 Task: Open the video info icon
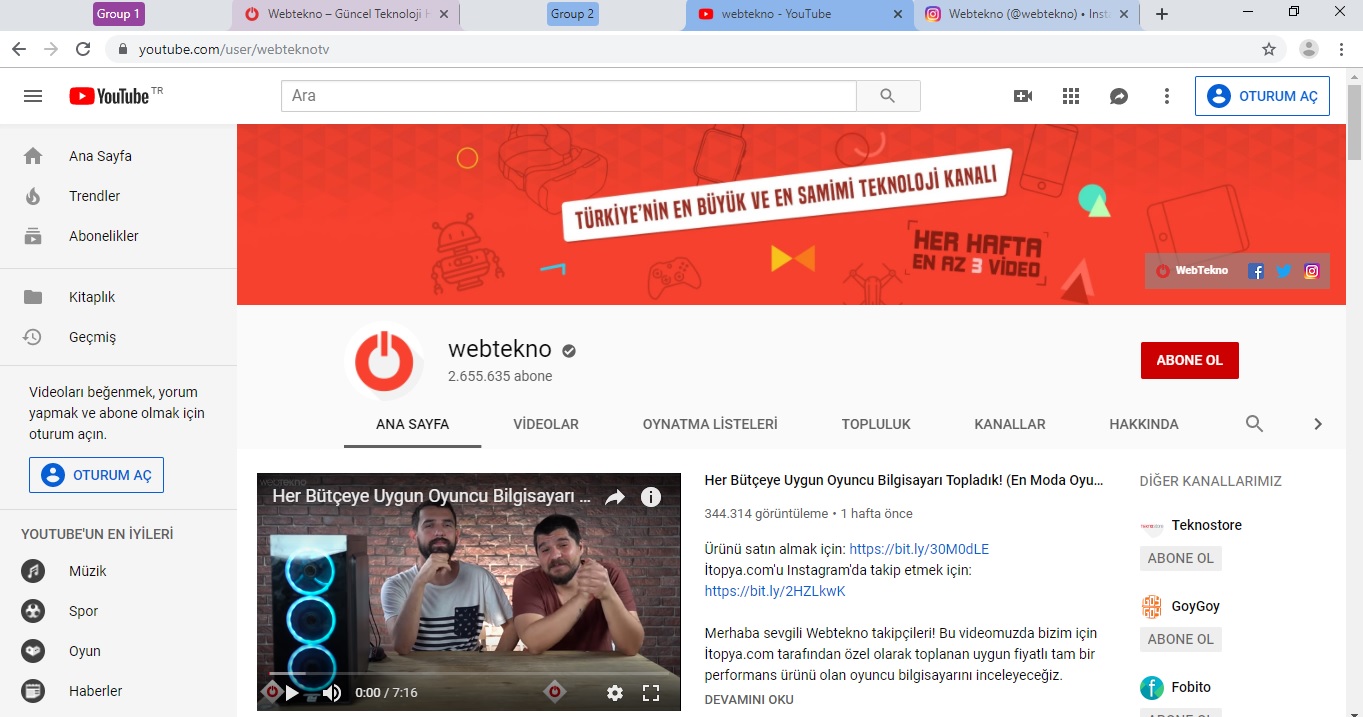(651, 497)
